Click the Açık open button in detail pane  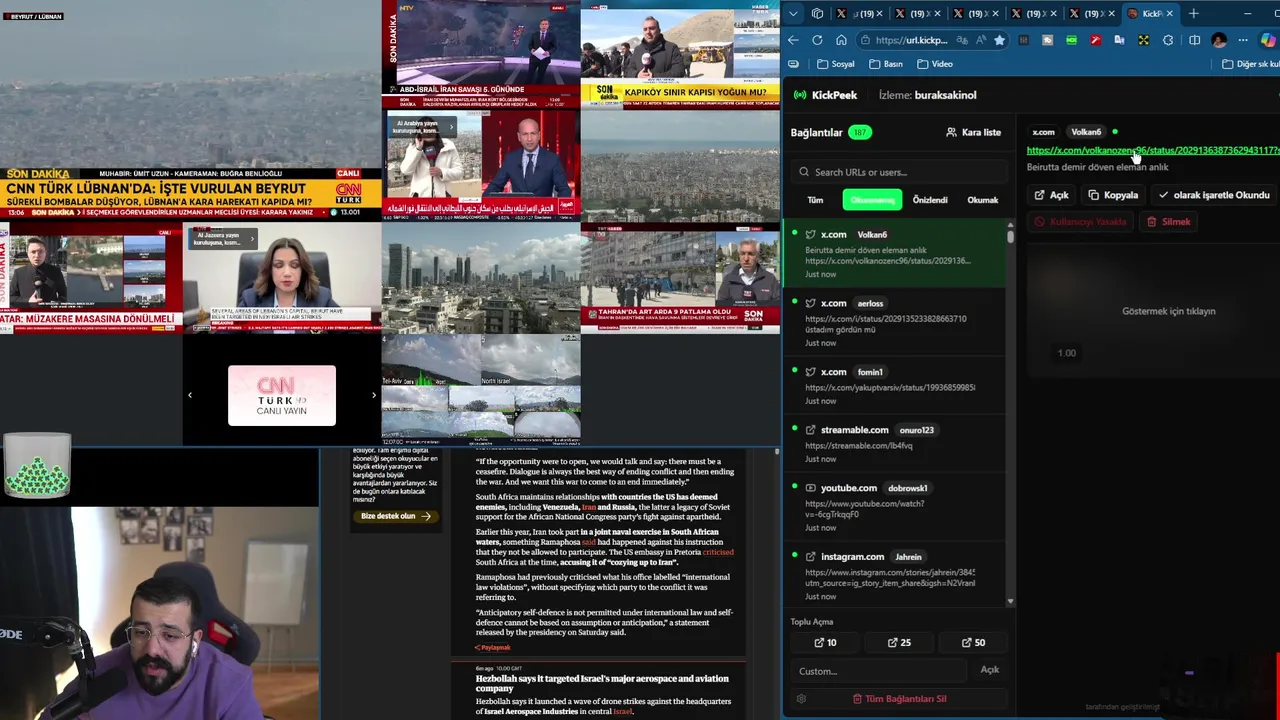(x=1051, y=195)
